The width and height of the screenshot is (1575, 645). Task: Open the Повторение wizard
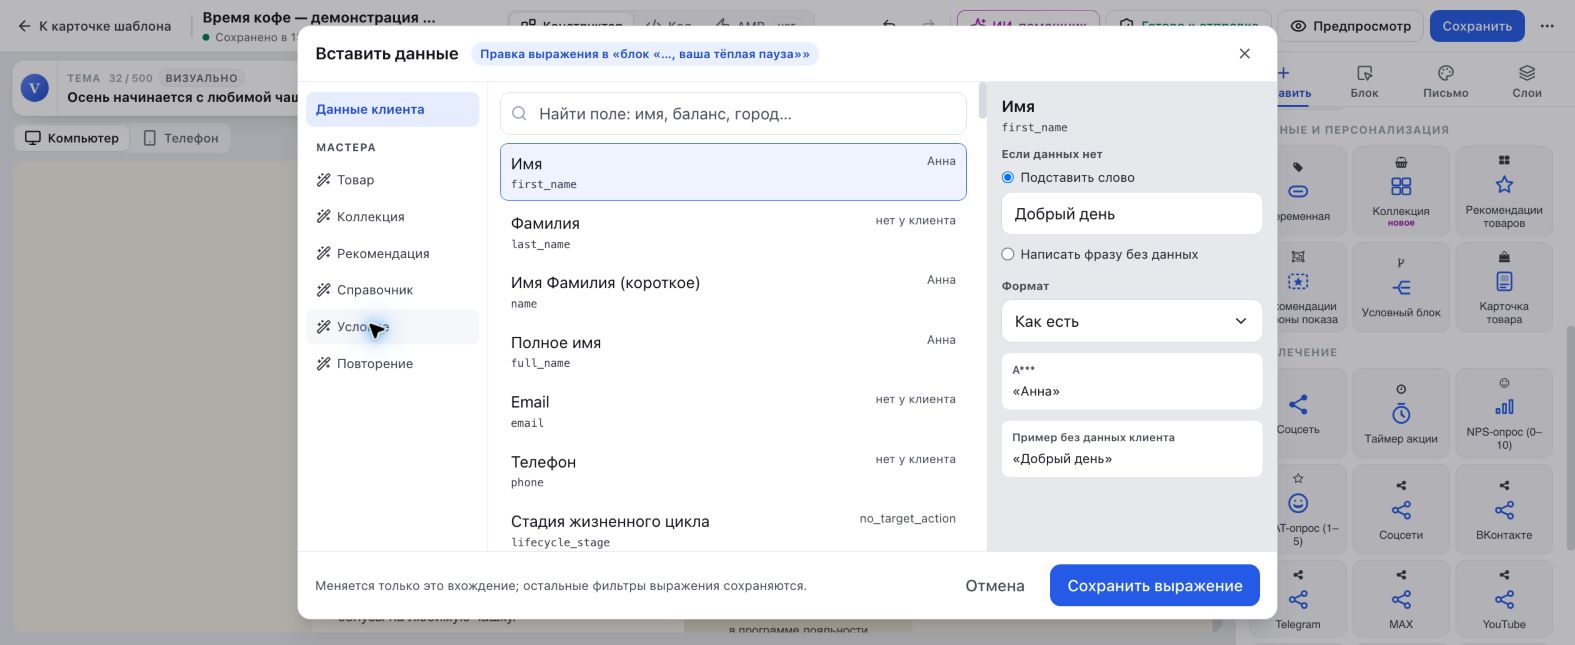pyautogui.click(x=392, y=363)
